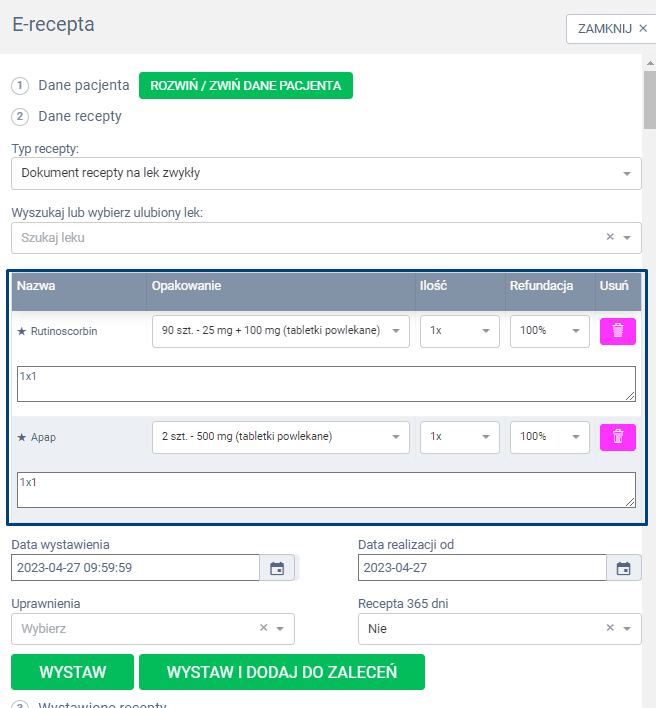Clear the Uprawnienia selection with X
The image size is (656, 708).
(263, 629)
